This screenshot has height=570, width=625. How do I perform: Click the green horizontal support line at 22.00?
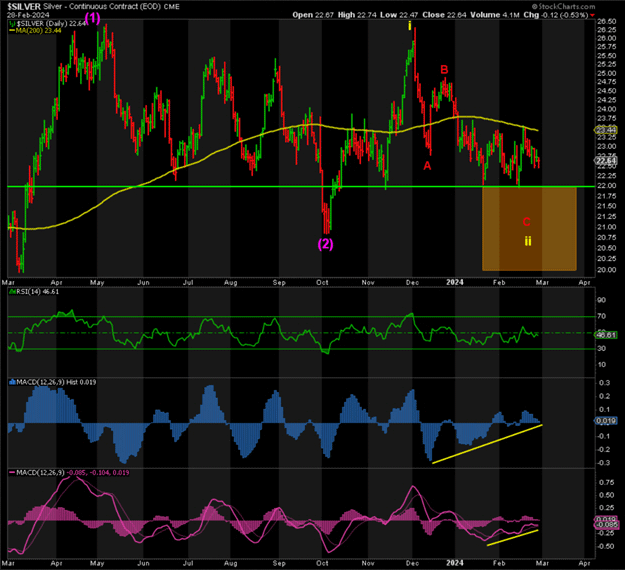[250, 186]
